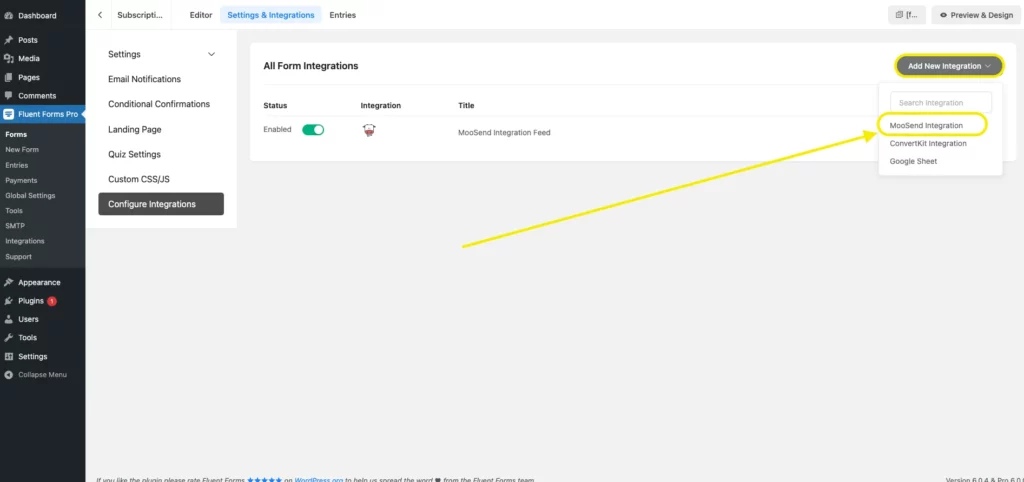Open Tools in the Fluent Forms submenu
This screenshot has width=1024, height=482.
[x=14, y=211]
